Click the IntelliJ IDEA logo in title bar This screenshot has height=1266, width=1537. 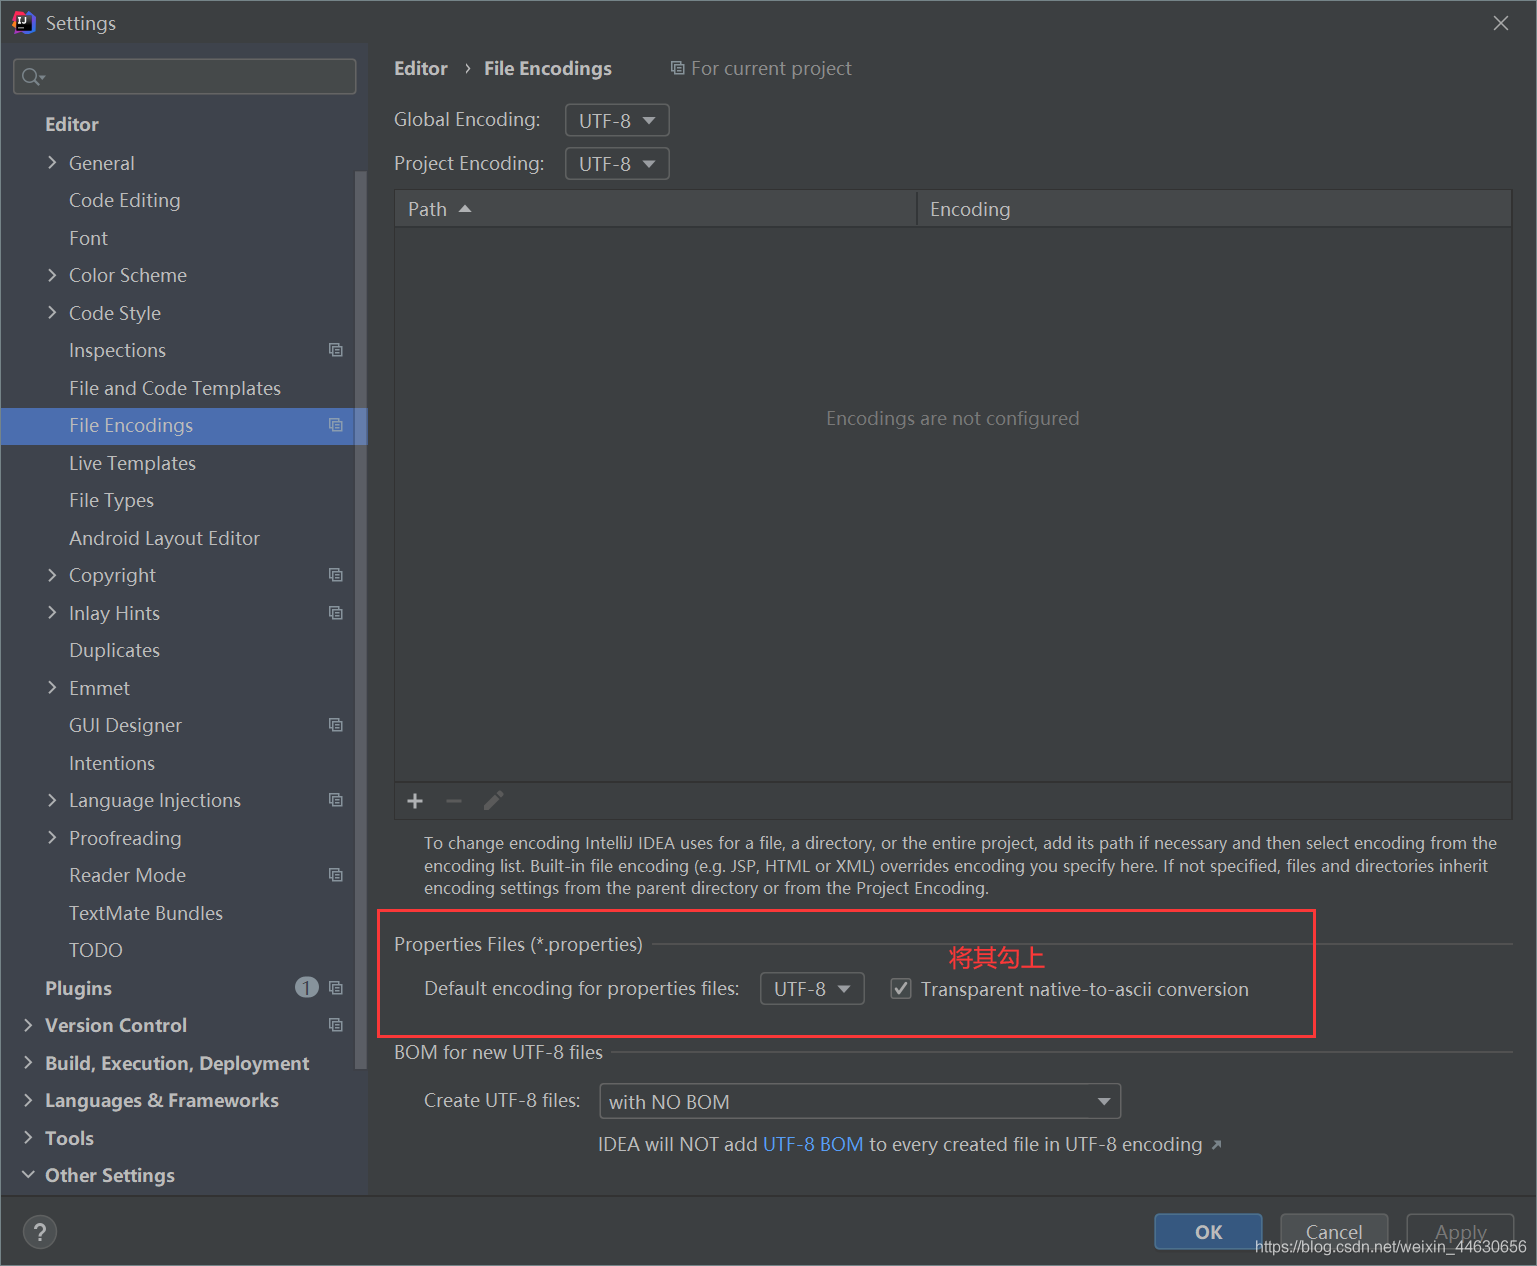click(23, 22)
